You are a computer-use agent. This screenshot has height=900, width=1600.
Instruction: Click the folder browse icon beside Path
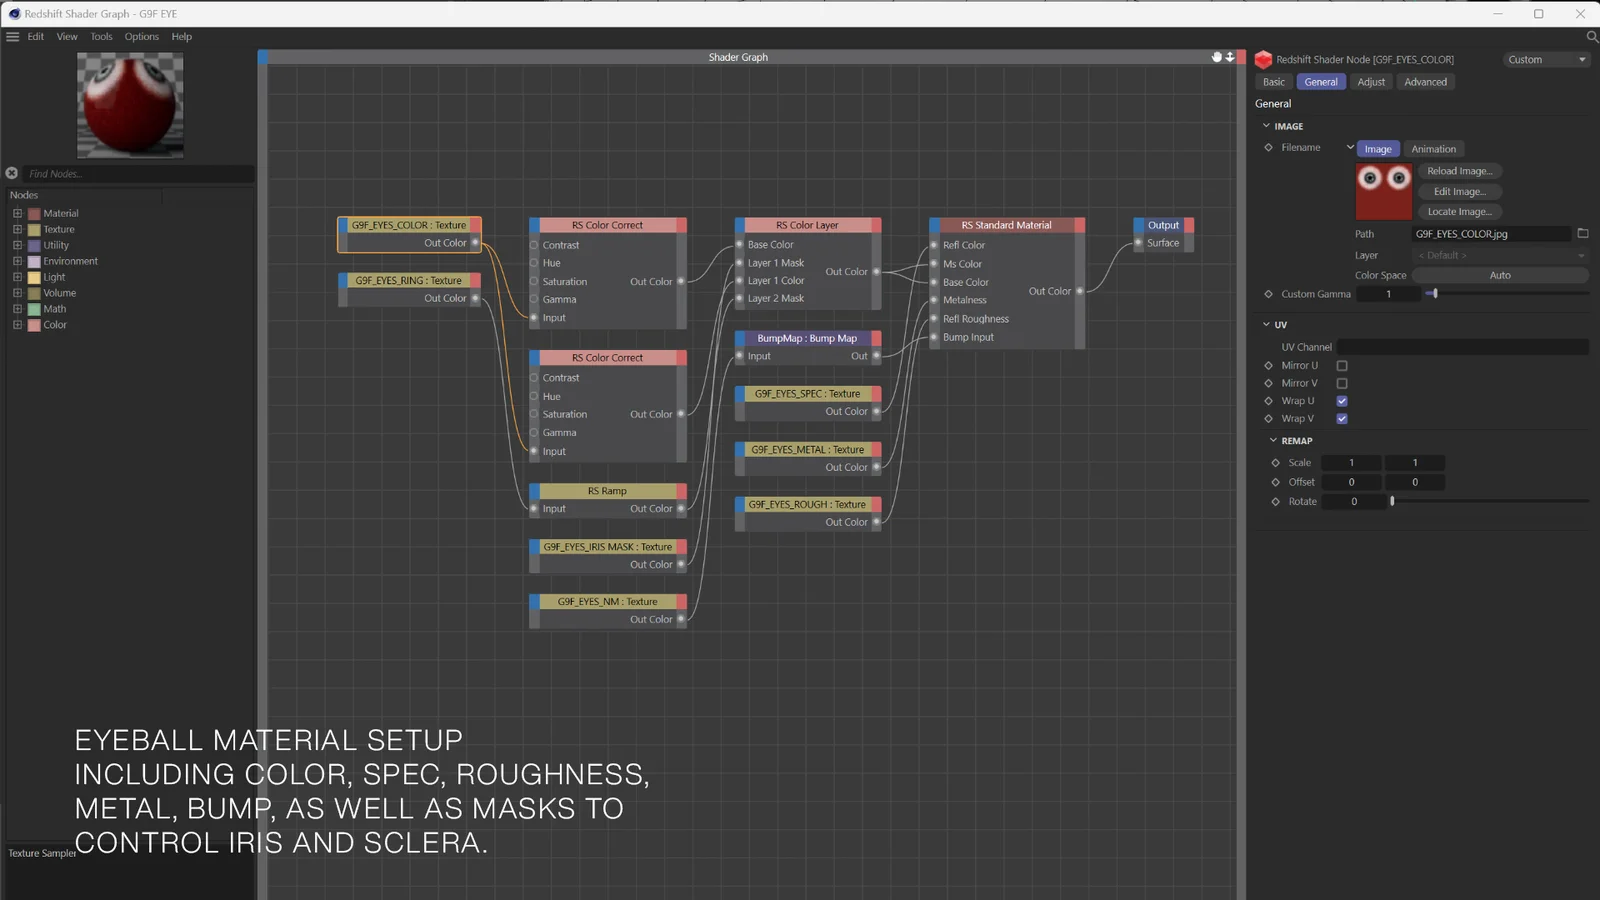coord(1582,234)
